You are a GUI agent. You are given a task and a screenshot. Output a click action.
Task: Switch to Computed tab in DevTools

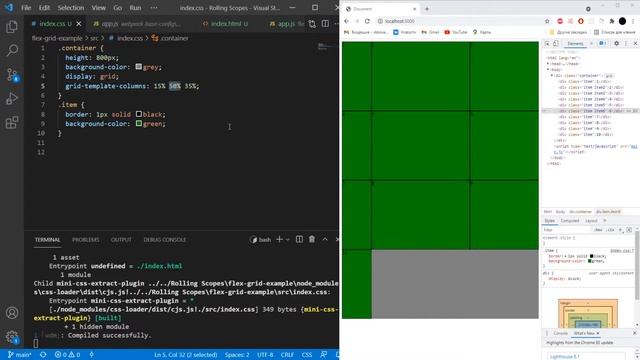tap(570, 221)
